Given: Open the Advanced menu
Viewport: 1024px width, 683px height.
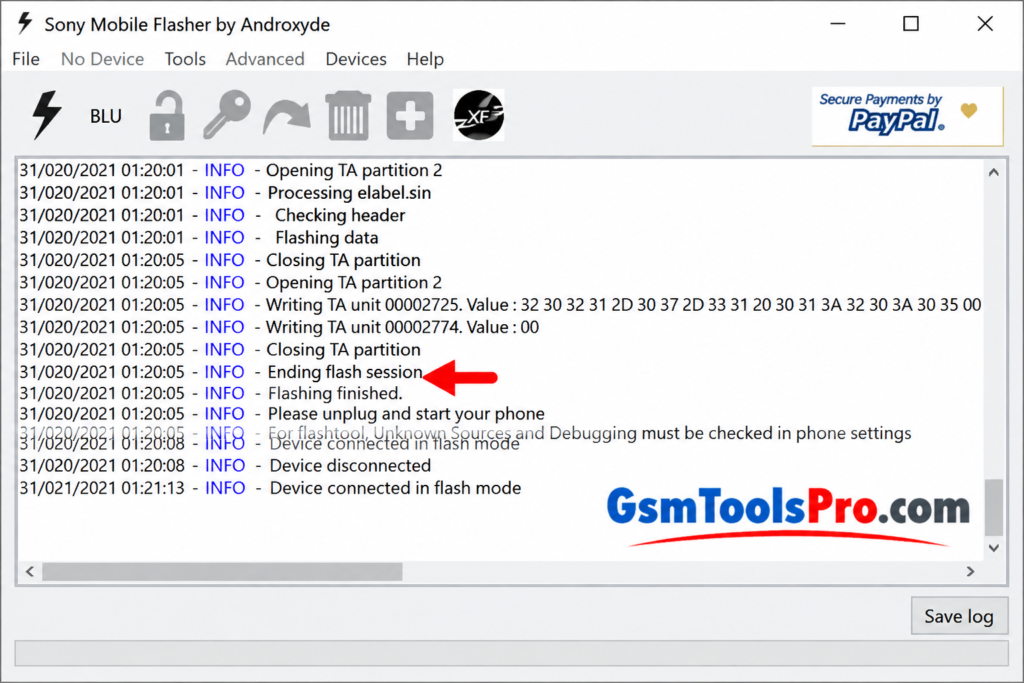Looking at the screenshot, I should pos(264,59).
